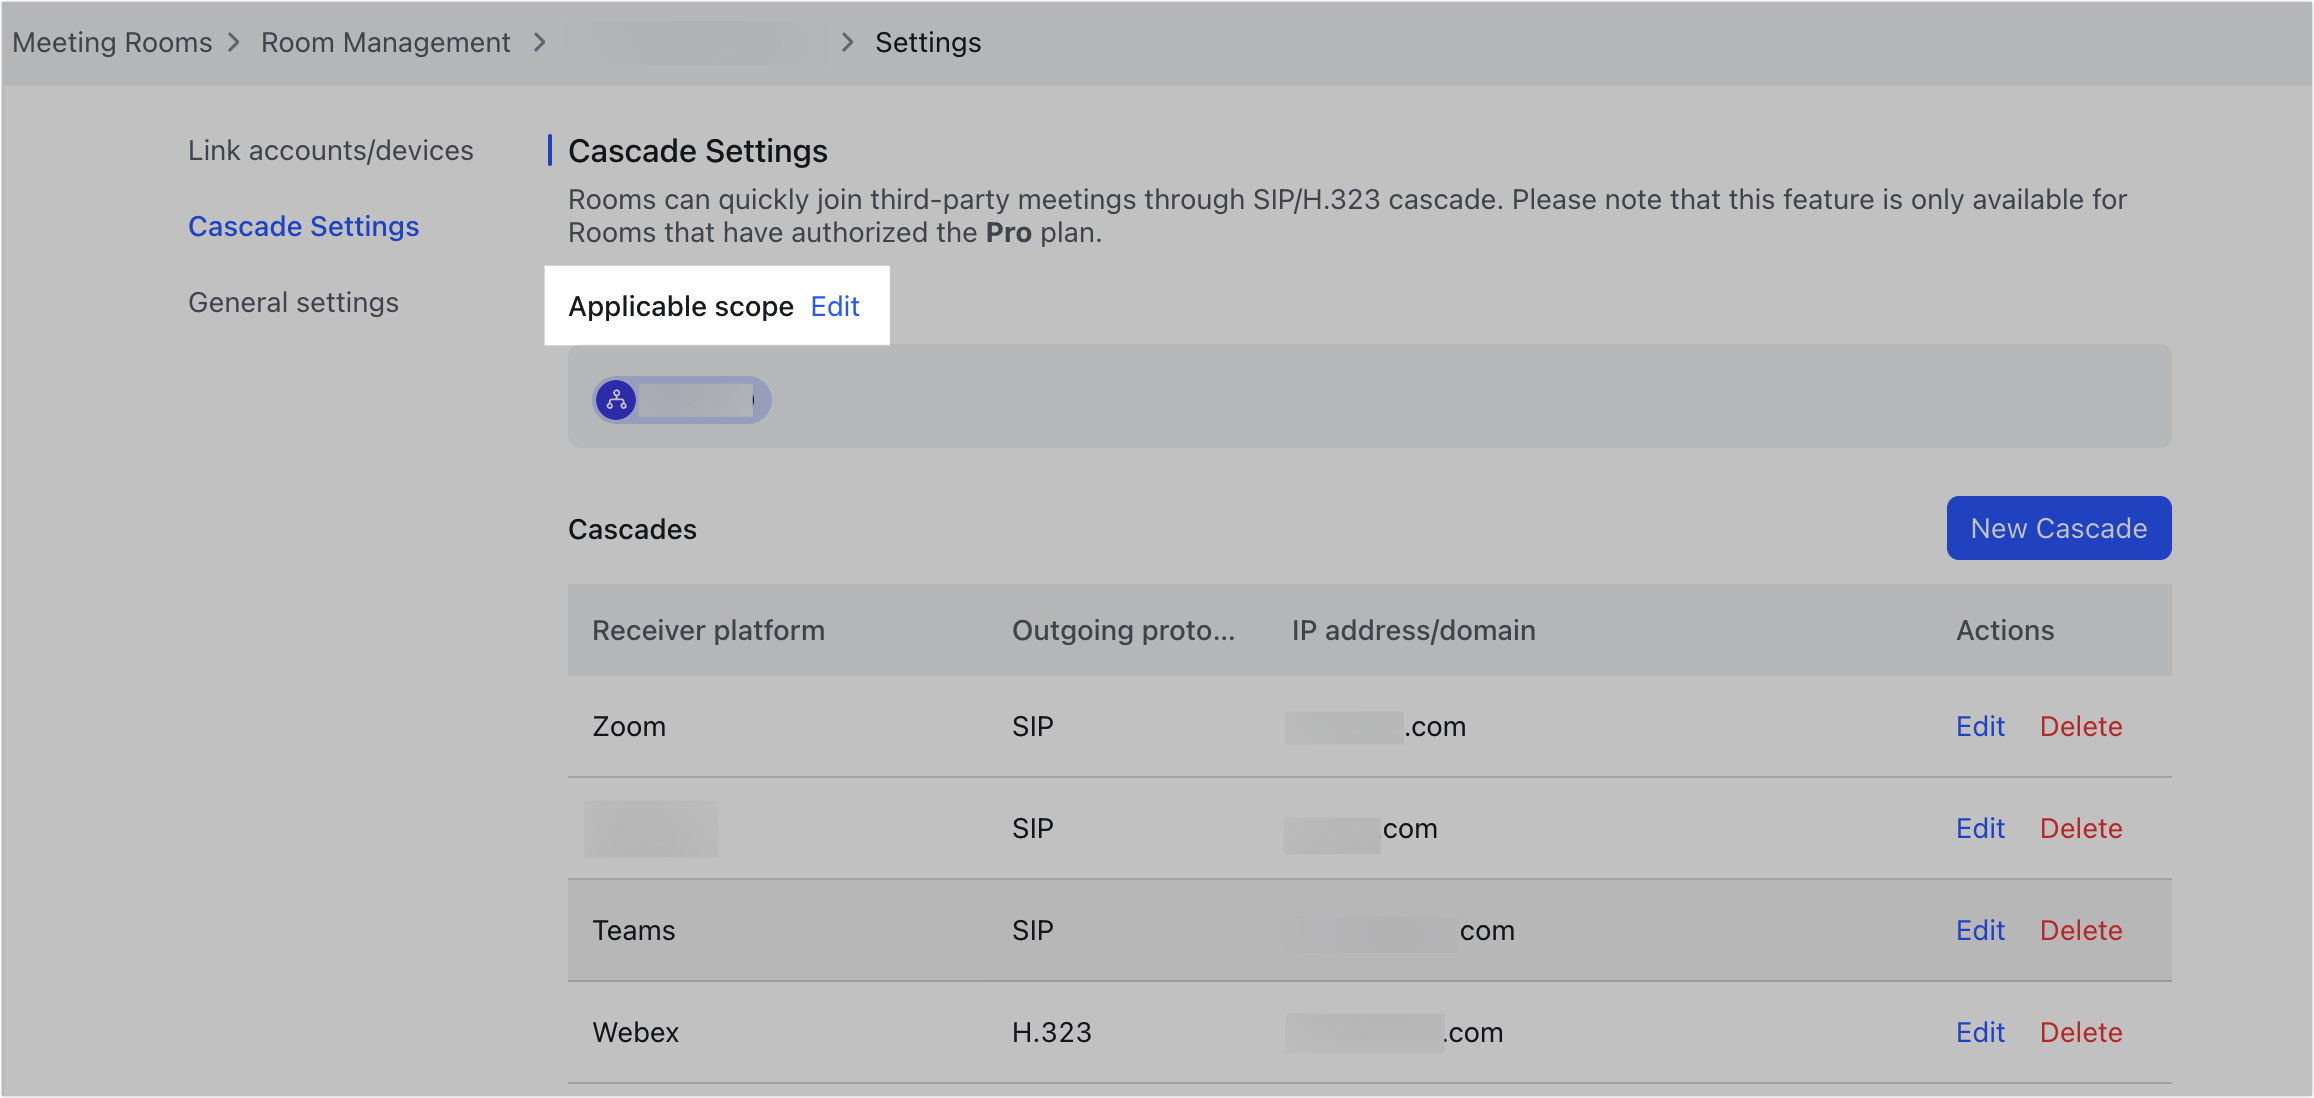Image resolution: width=2314 pixels, height=1098 pixels.
Task: Delete the Teams cascade entry
Action: click(x=2080, y=930)
